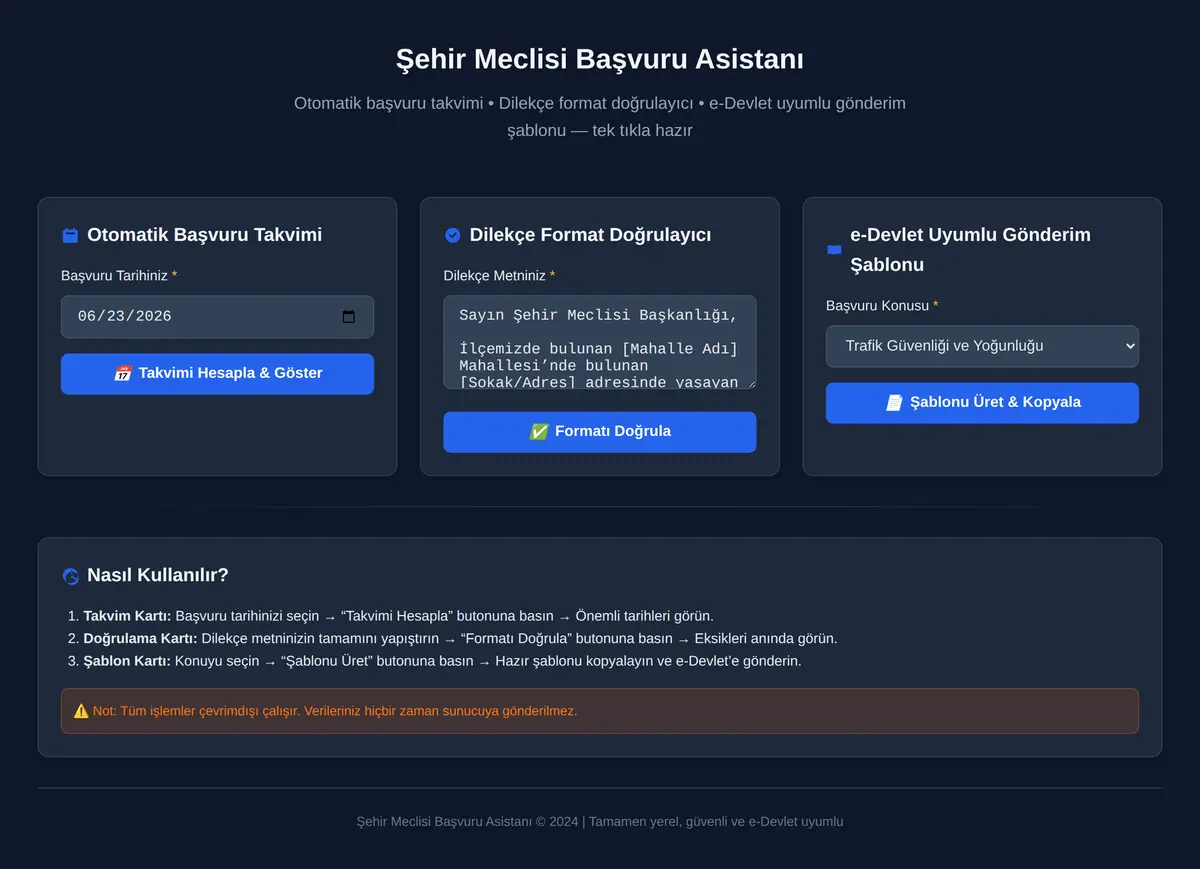
Task: Click the icon next to Nasıl Kullanılır?
Action: pos(70,576)
